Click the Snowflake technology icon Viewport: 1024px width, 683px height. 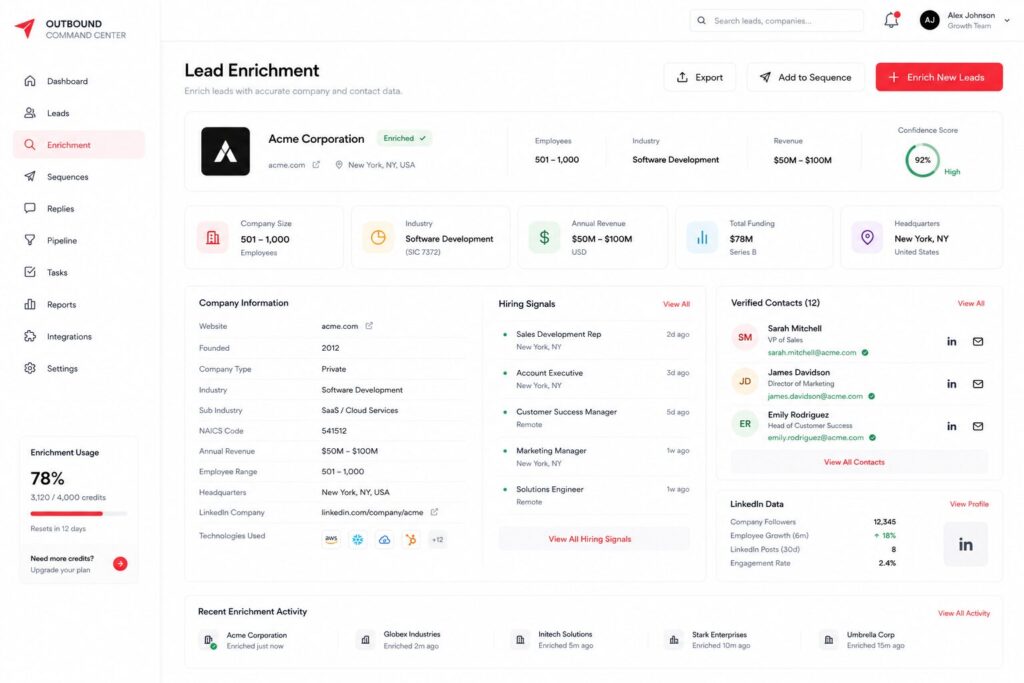point(358,539)
